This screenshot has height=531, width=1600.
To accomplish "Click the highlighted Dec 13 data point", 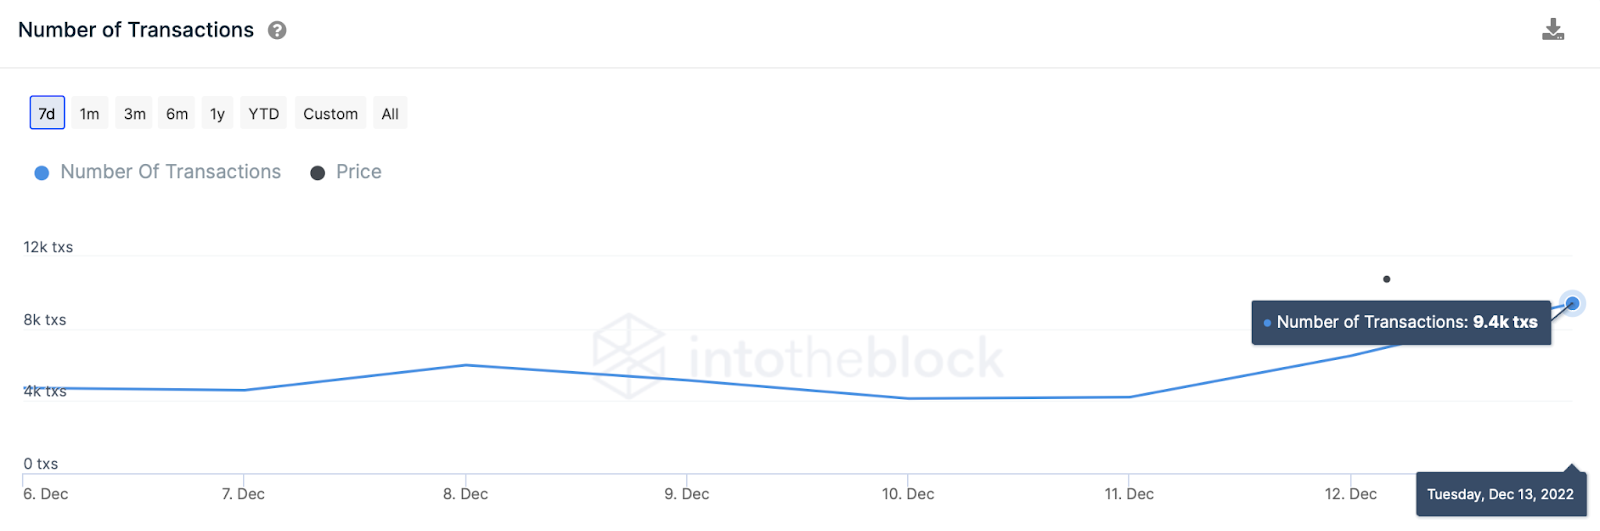I will (x=1572, y=303).
